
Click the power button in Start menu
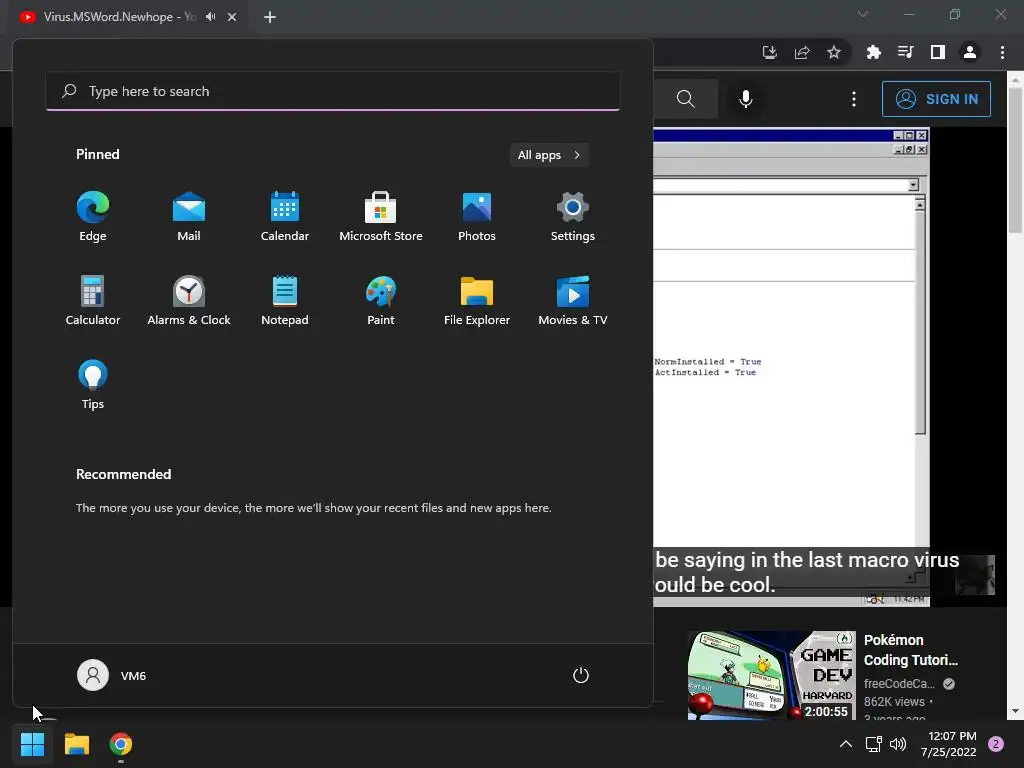(x=581, y=675)
